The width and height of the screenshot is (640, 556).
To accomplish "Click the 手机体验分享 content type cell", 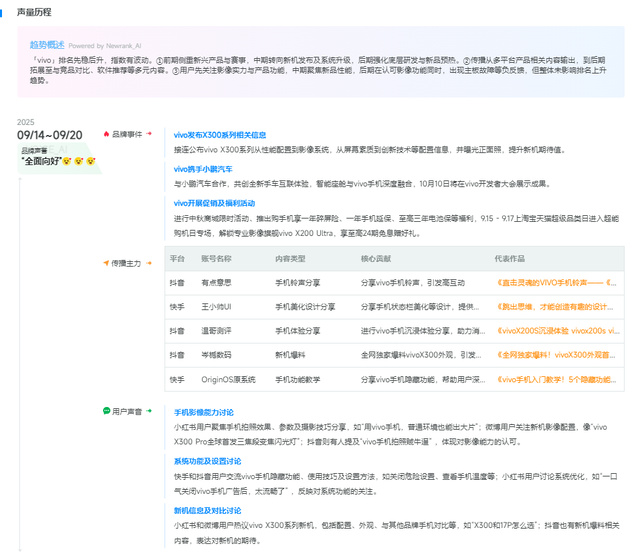I will pos(298,331).
